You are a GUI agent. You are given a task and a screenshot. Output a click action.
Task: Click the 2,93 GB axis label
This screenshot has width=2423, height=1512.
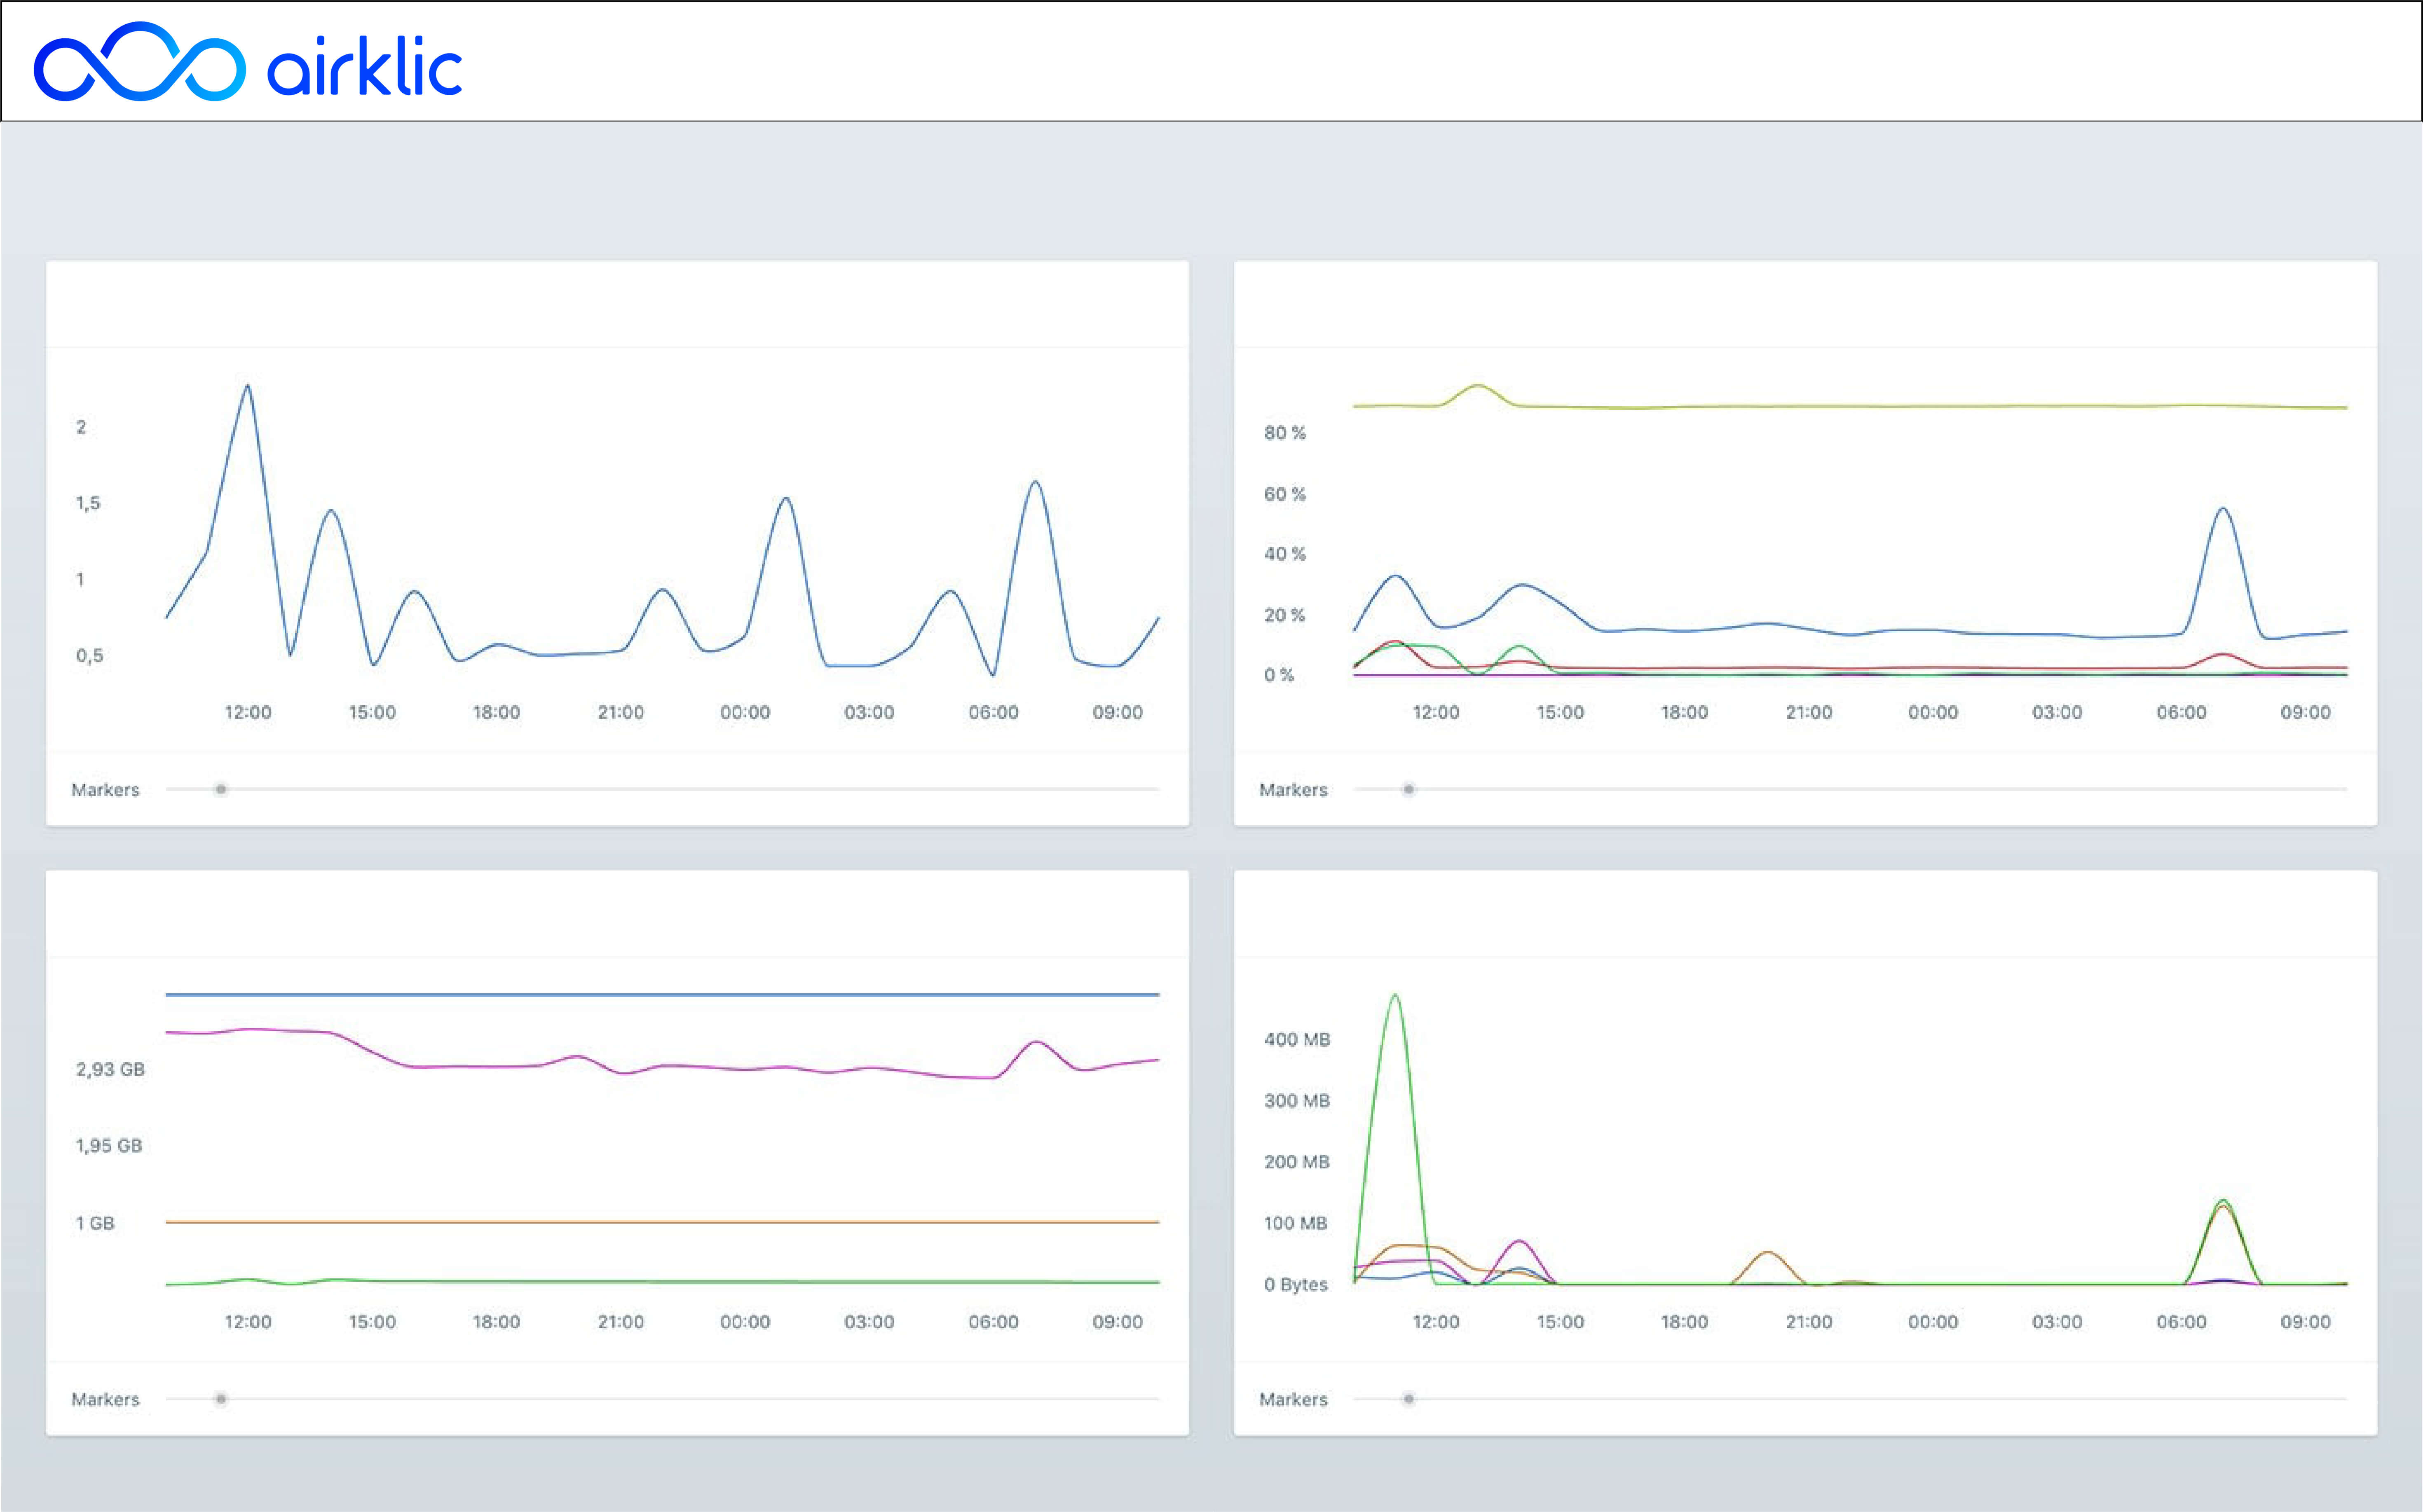(110, 1069)
